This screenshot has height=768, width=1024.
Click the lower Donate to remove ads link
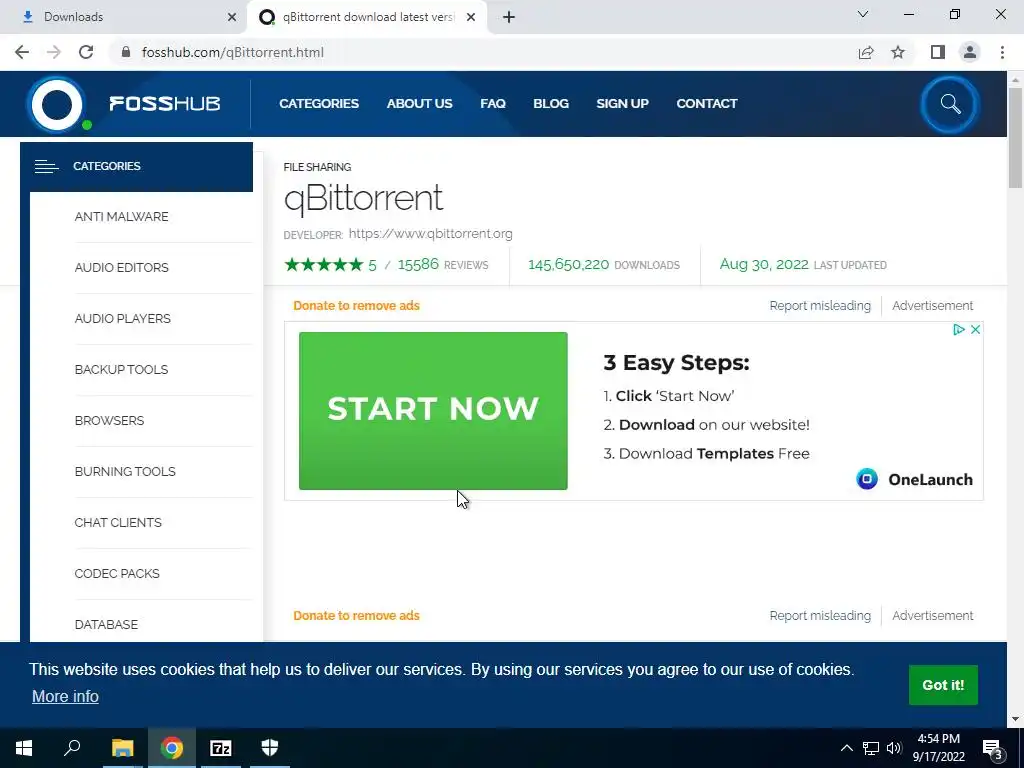point(357,616)
